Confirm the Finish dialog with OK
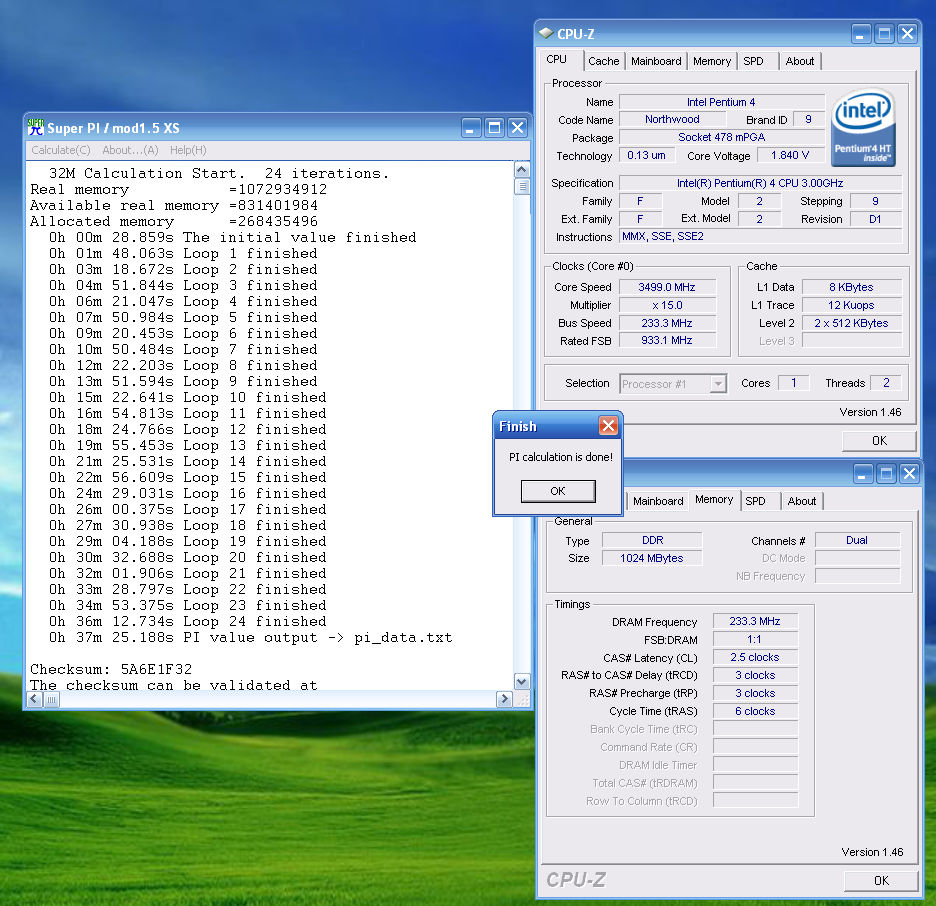 [x=558, y=491]
